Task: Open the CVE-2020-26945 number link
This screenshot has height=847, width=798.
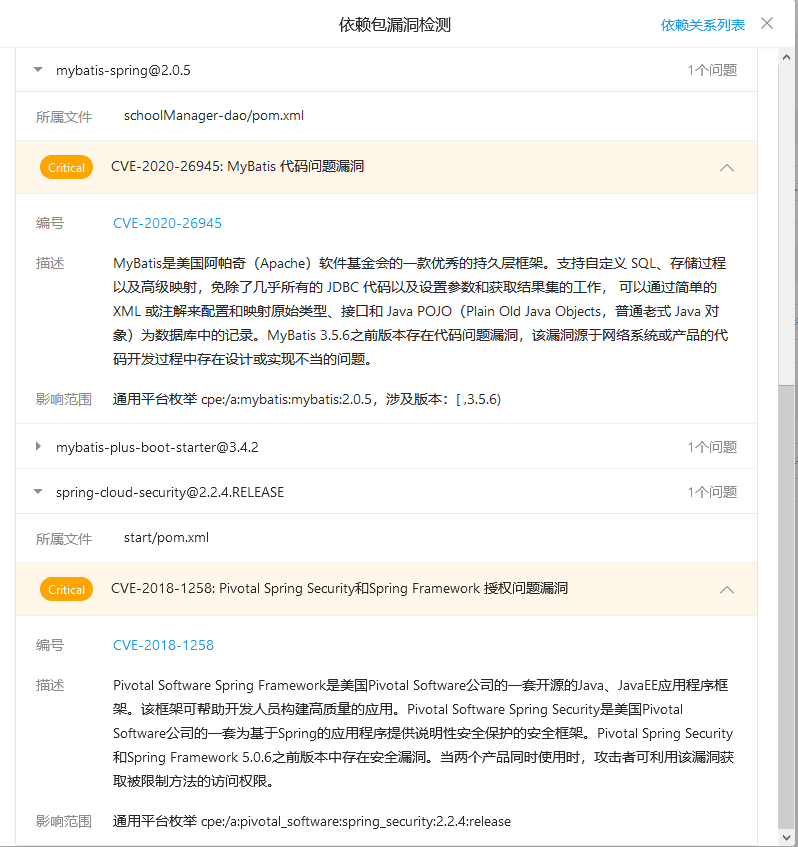Action: click(x=167, y=223)
